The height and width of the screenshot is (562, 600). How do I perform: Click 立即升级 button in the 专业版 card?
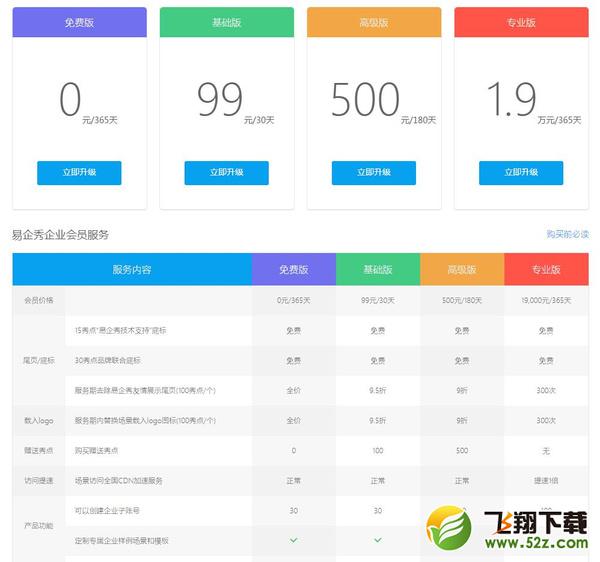pyautogui.click(x=521, y=173)
